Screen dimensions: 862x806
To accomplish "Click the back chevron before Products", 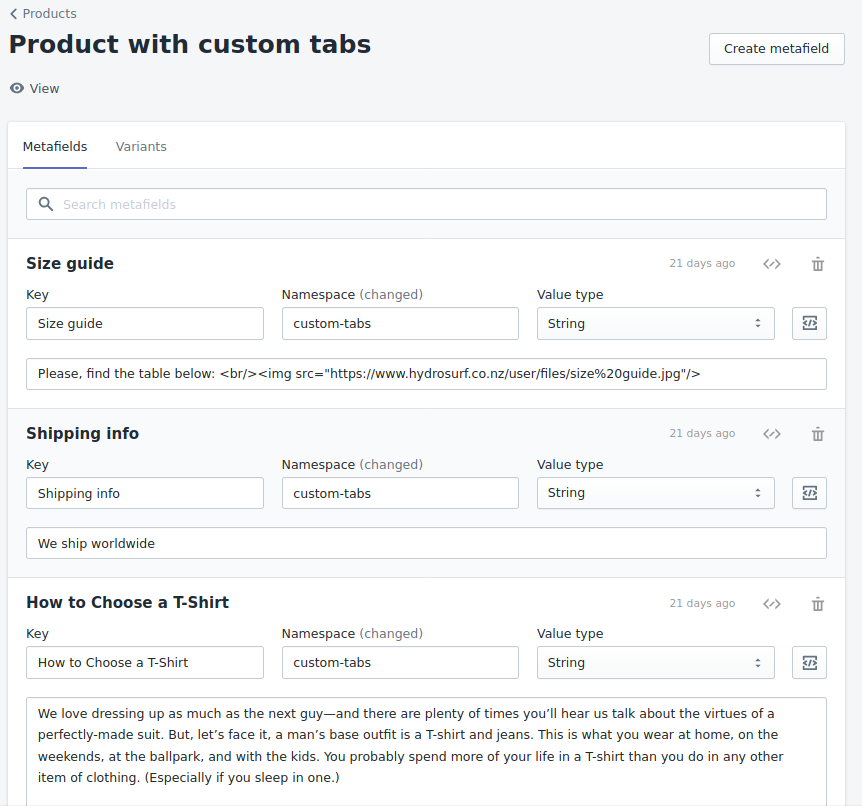I will tap(14, 14).
